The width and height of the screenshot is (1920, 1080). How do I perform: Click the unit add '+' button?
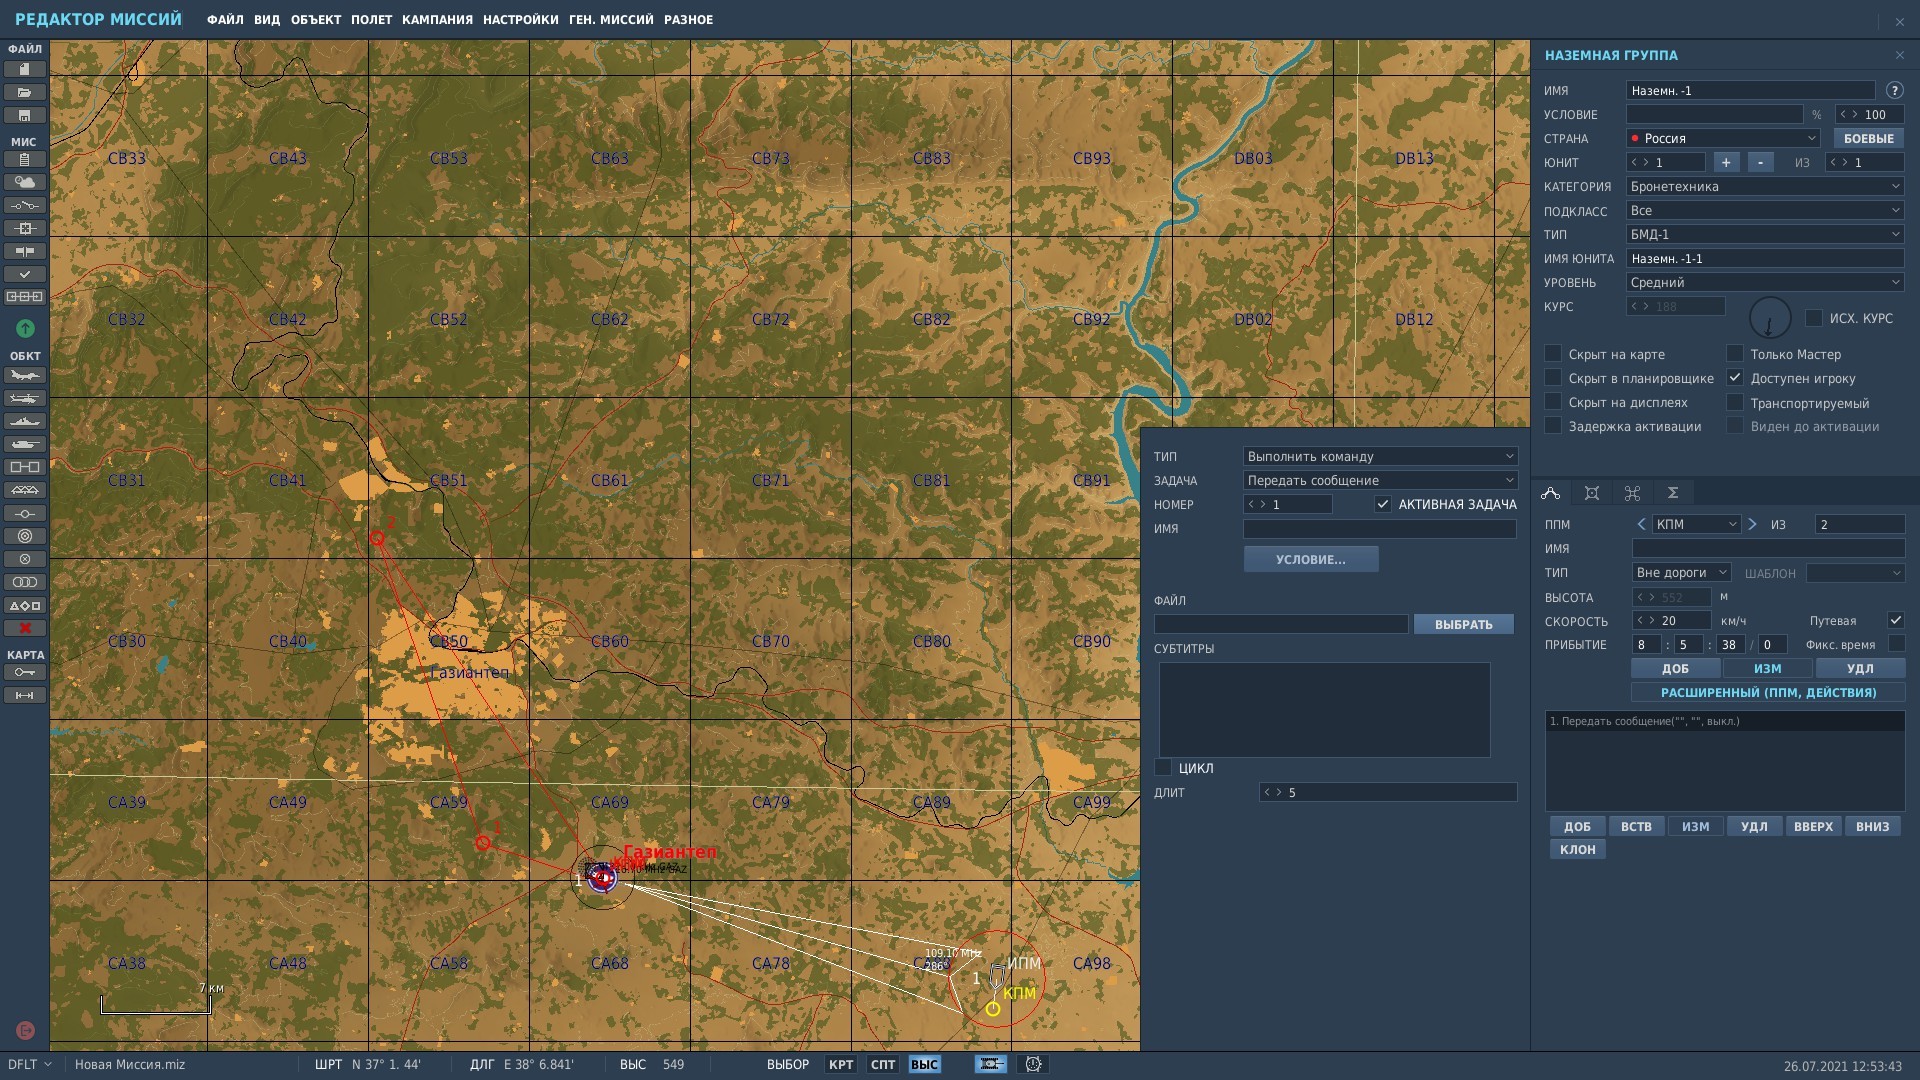pos(1726,163)
